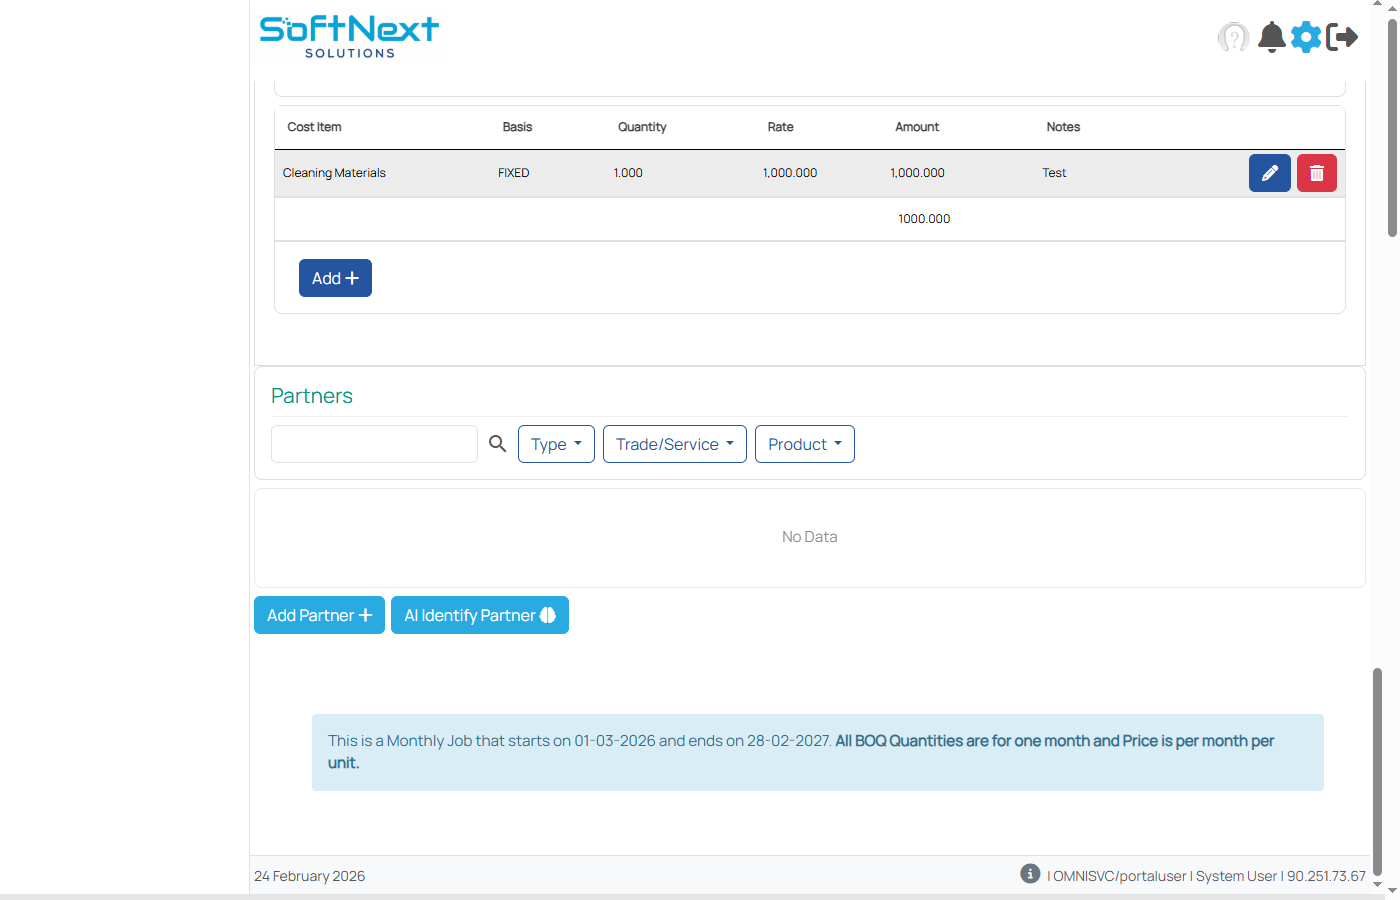This screenshot has width=1400, height=900.
Task: Edit the Cleaning Materials cost item
Action: coord(1269,172)
